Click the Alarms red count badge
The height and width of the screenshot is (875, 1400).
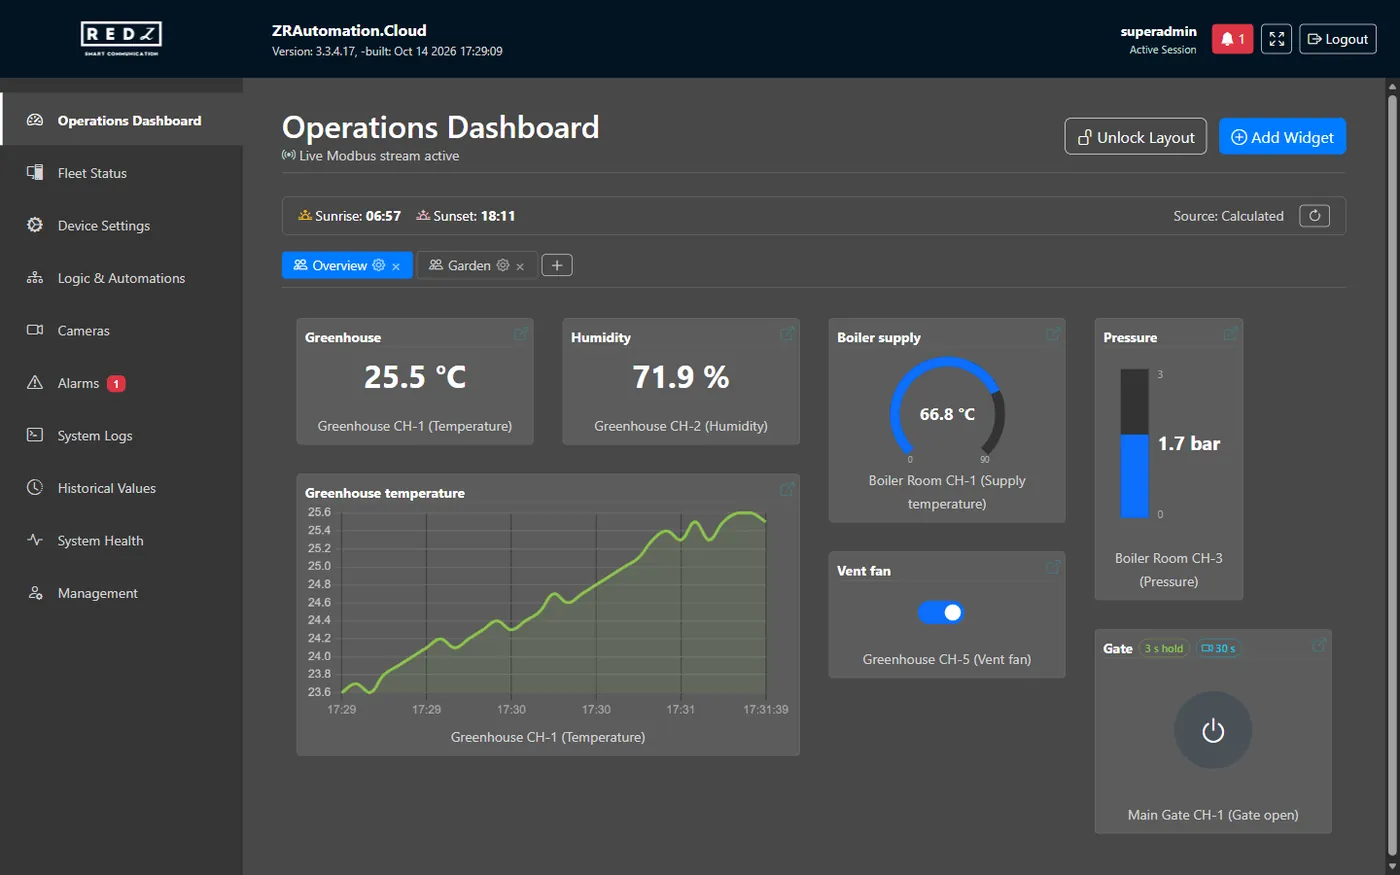coord(116,383)
